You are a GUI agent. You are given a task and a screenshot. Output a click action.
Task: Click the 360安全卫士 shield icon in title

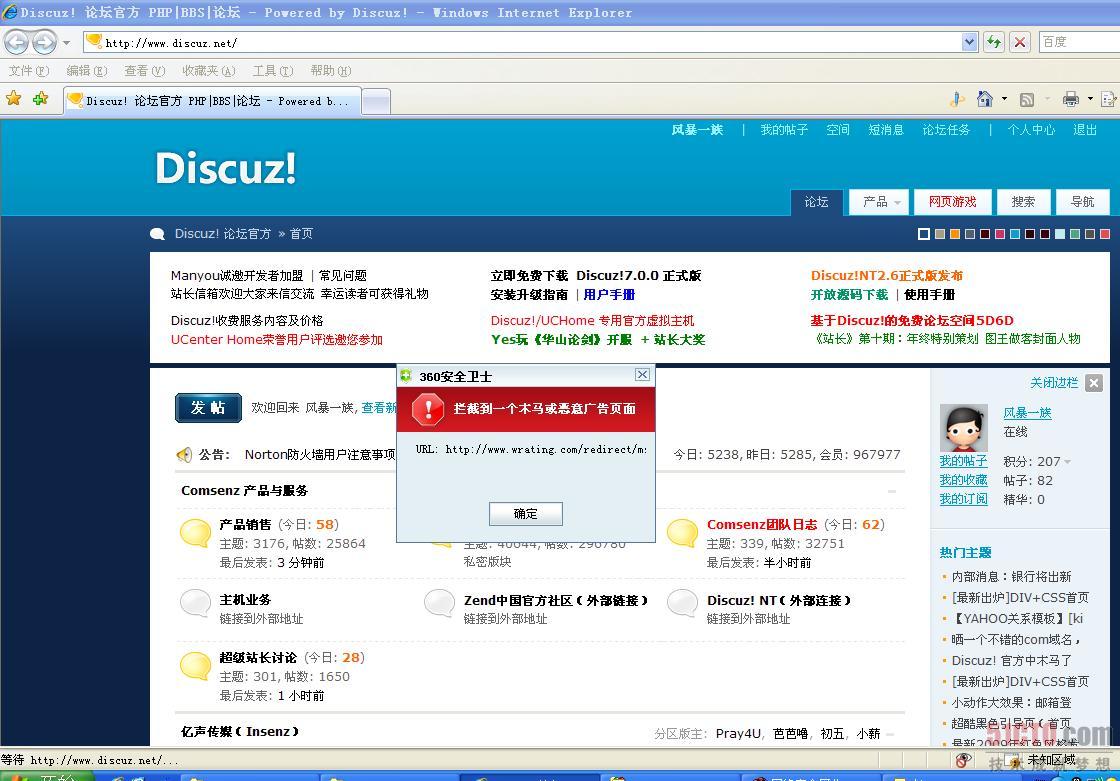[x=406, y=376]
